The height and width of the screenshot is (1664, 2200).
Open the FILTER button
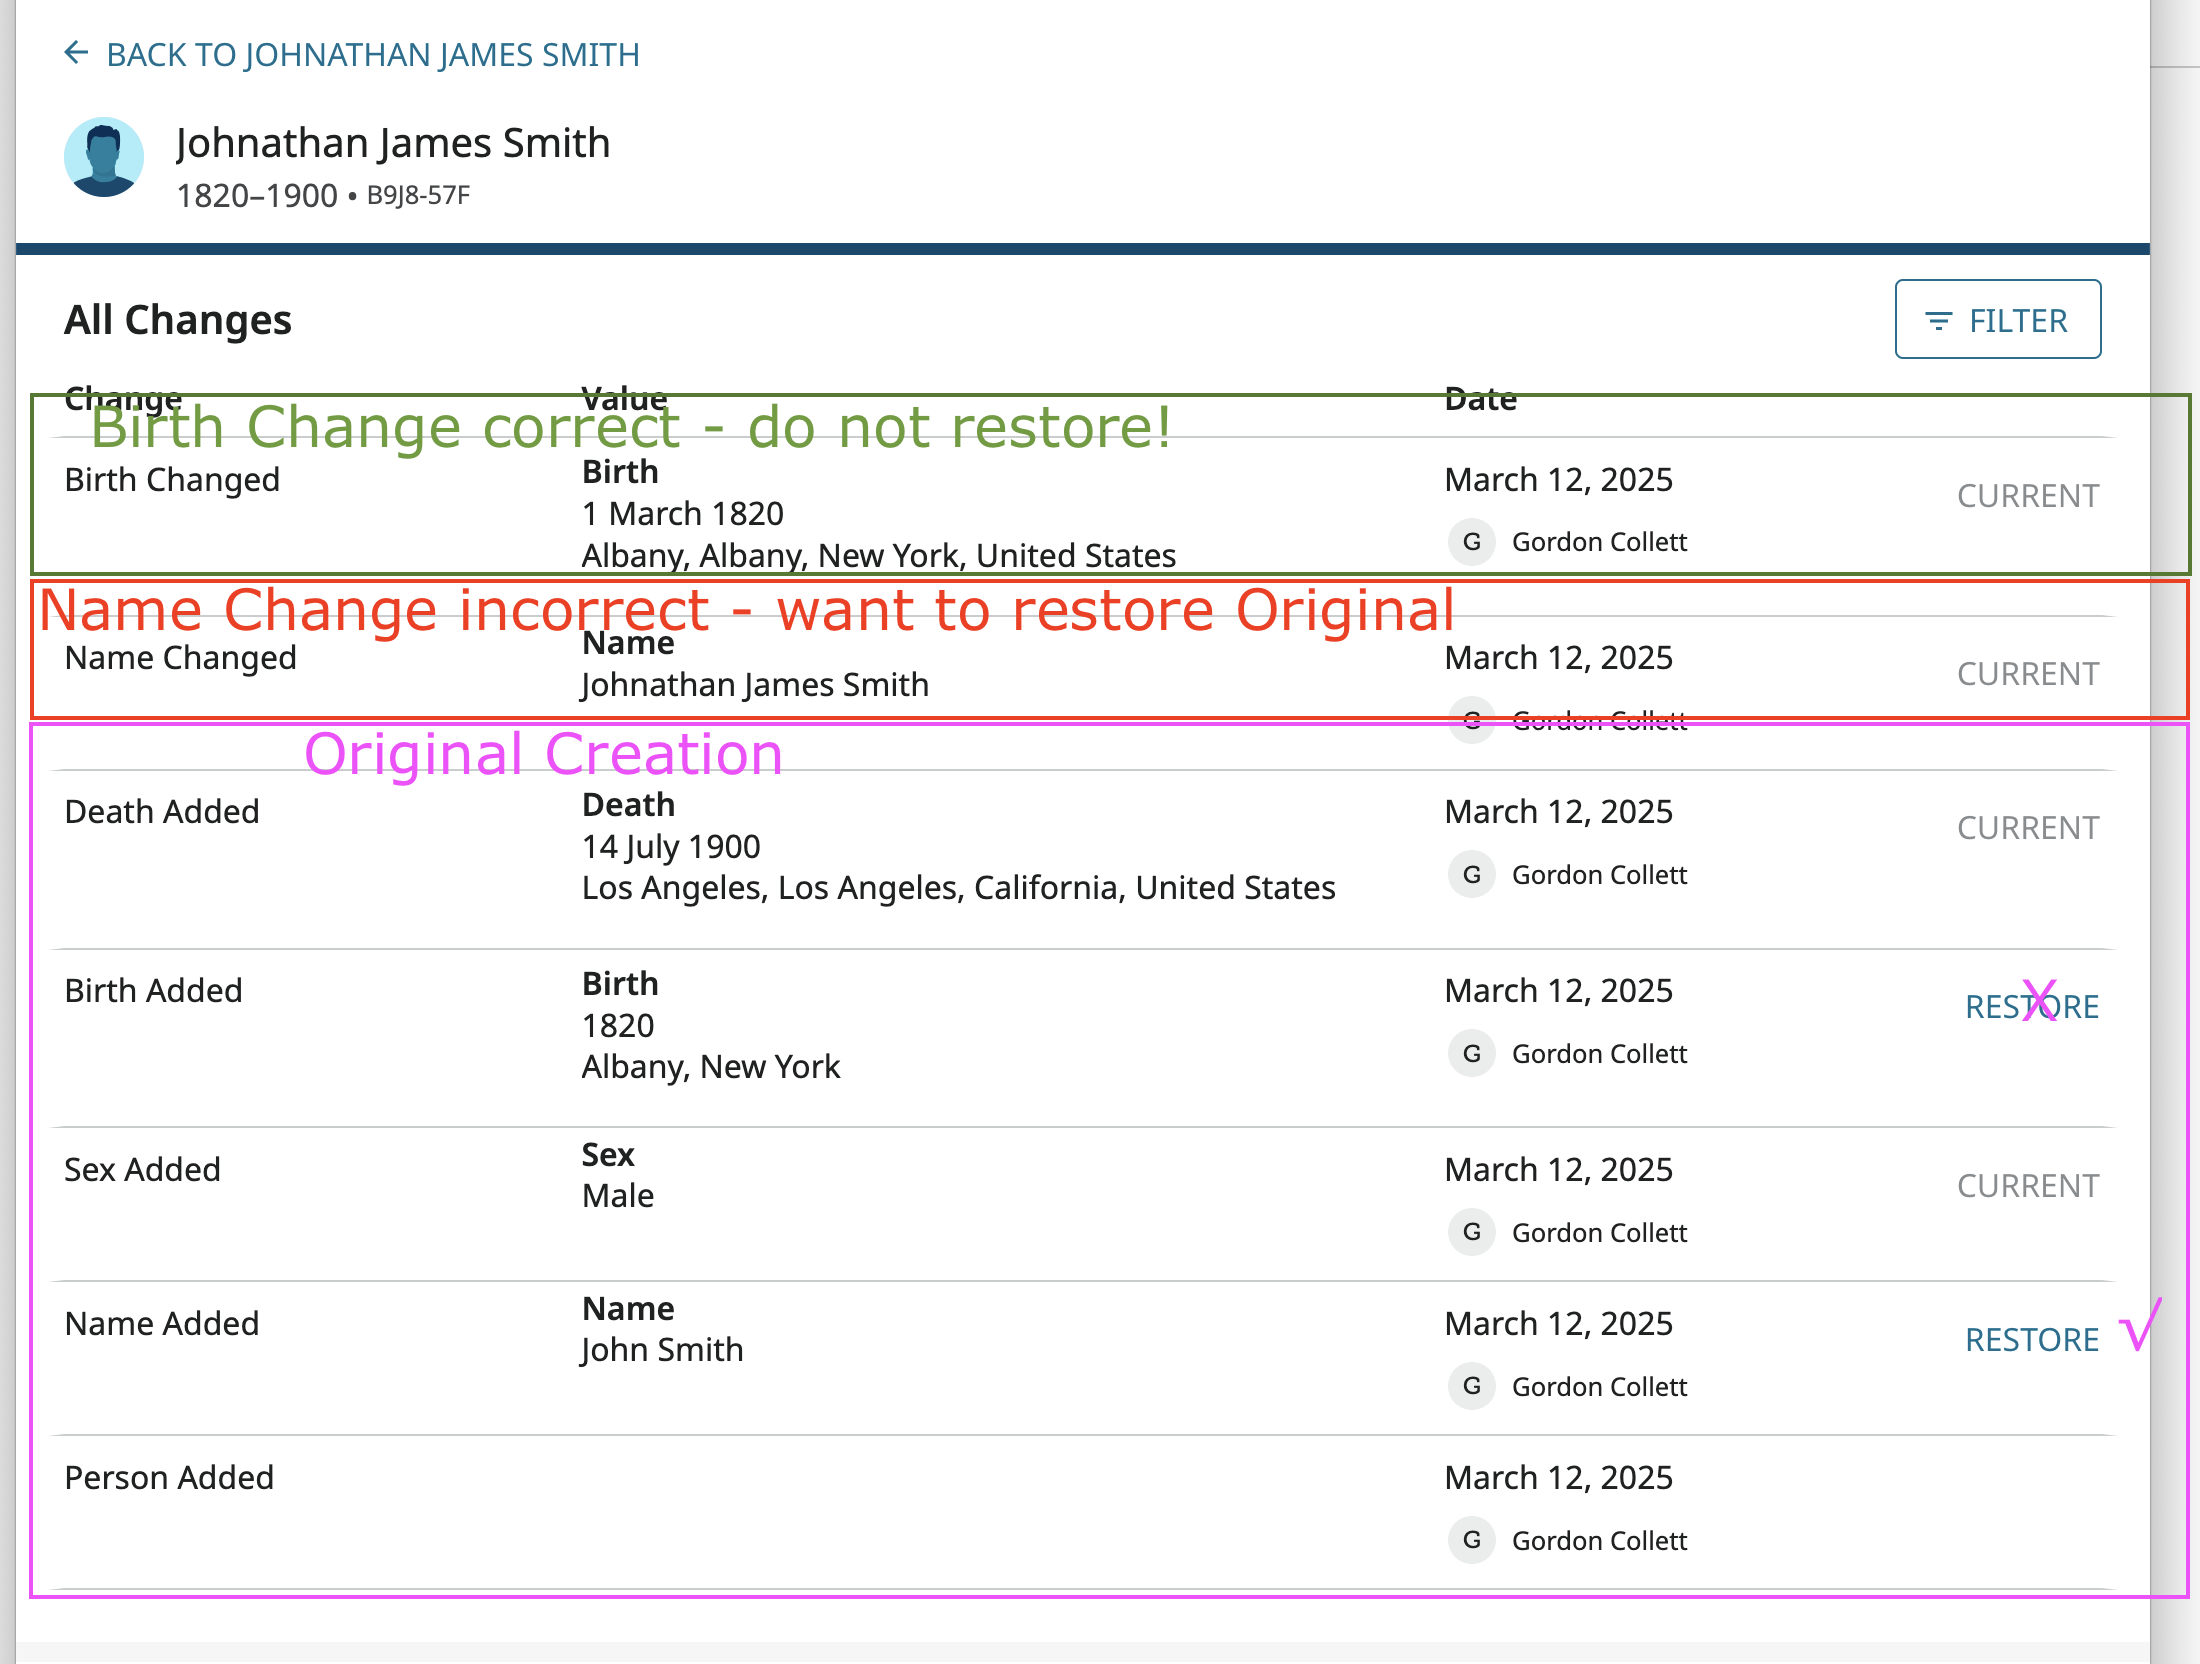pos(1997,319)
